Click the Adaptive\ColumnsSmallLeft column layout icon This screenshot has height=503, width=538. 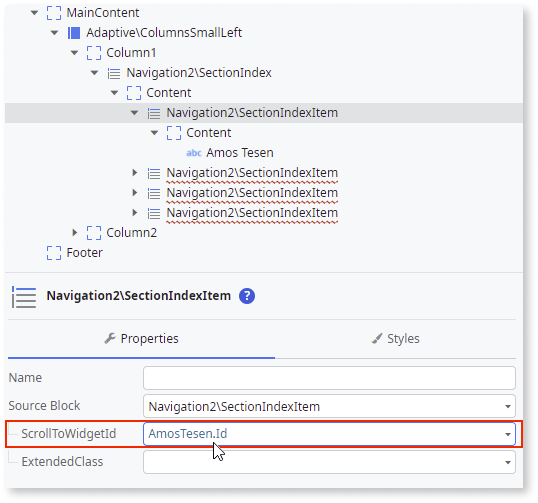tap(74, 33)
